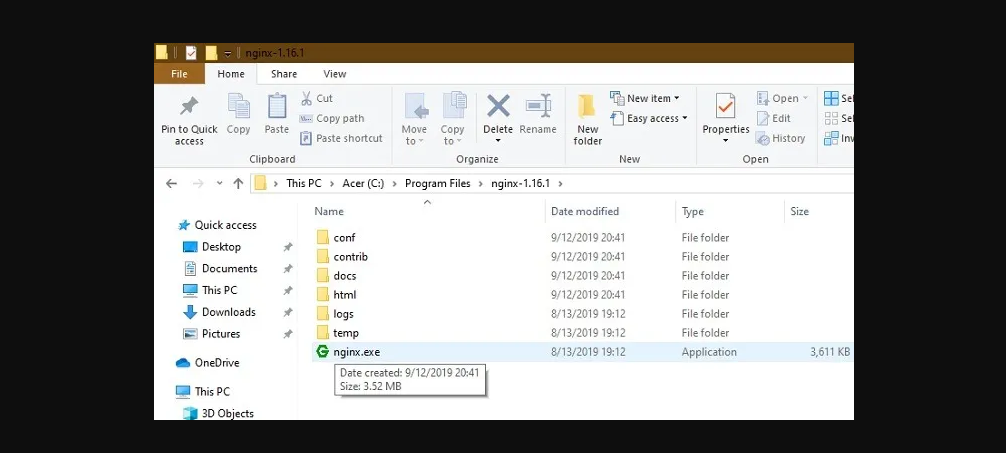Switch to the Home tab

231,74
